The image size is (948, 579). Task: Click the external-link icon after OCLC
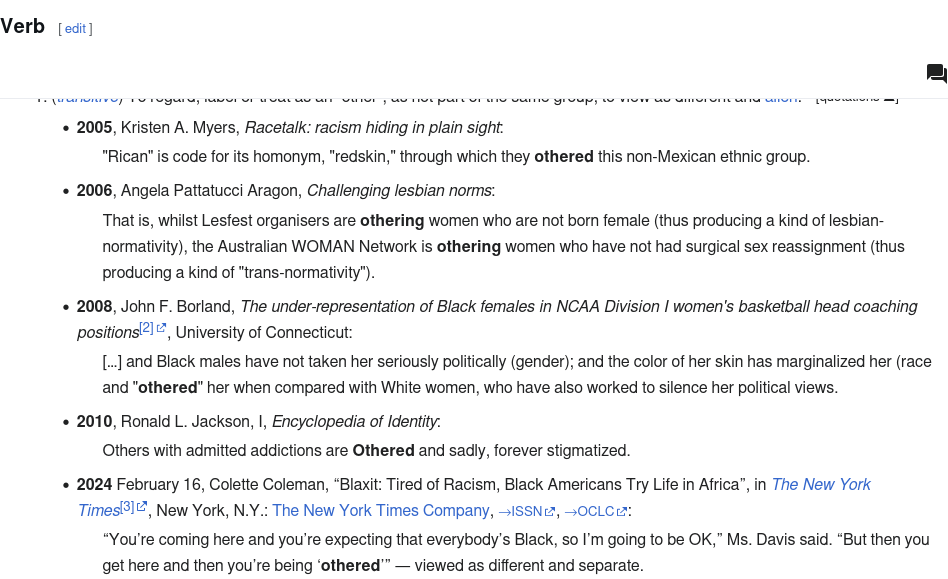tap(622, 511)
